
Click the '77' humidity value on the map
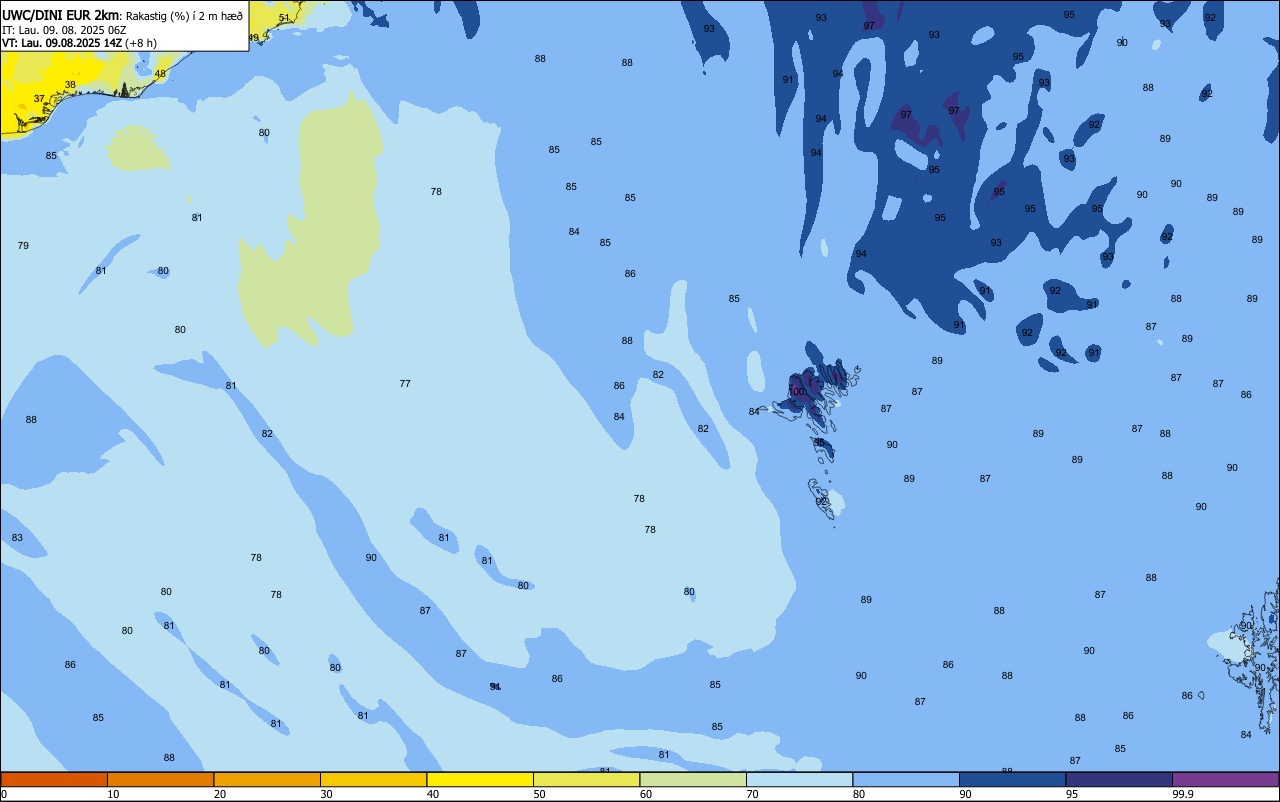coord(405,384)
